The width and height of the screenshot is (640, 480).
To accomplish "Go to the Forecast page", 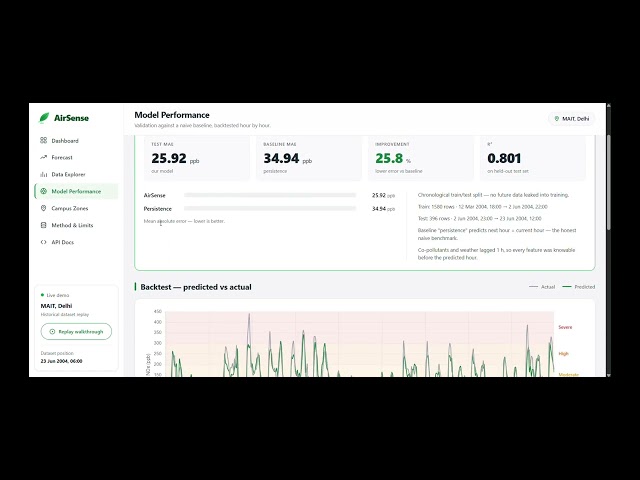I will [76, 157].
